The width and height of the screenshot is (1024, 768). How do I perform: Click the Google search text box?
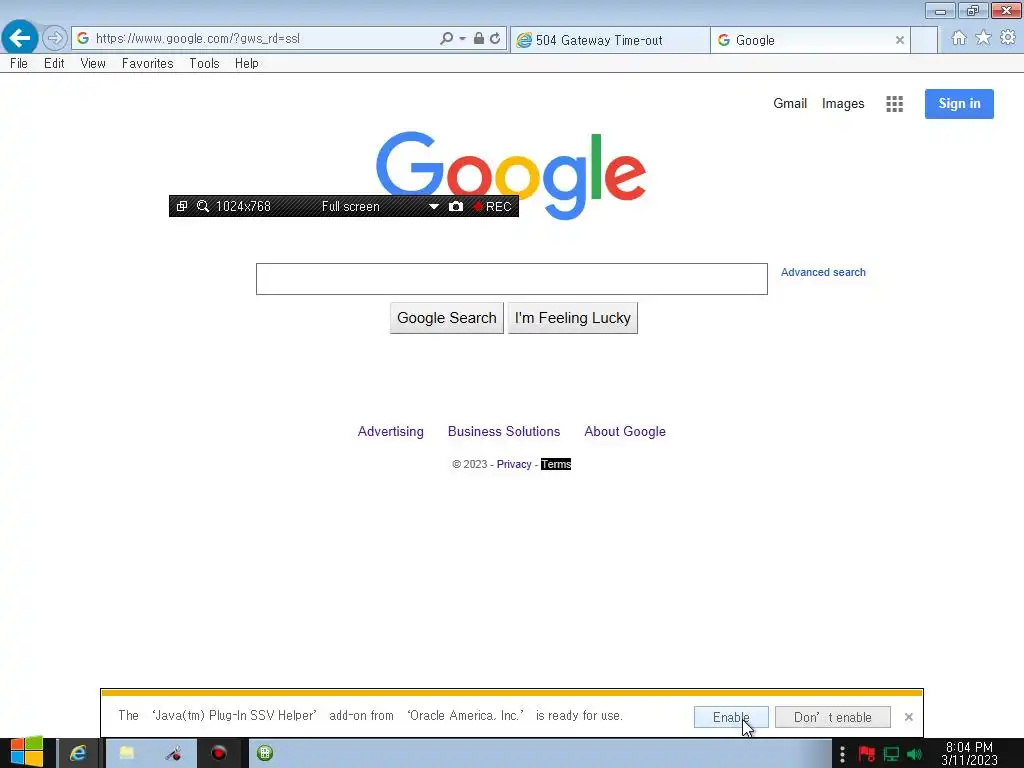(x=512, y=279)
